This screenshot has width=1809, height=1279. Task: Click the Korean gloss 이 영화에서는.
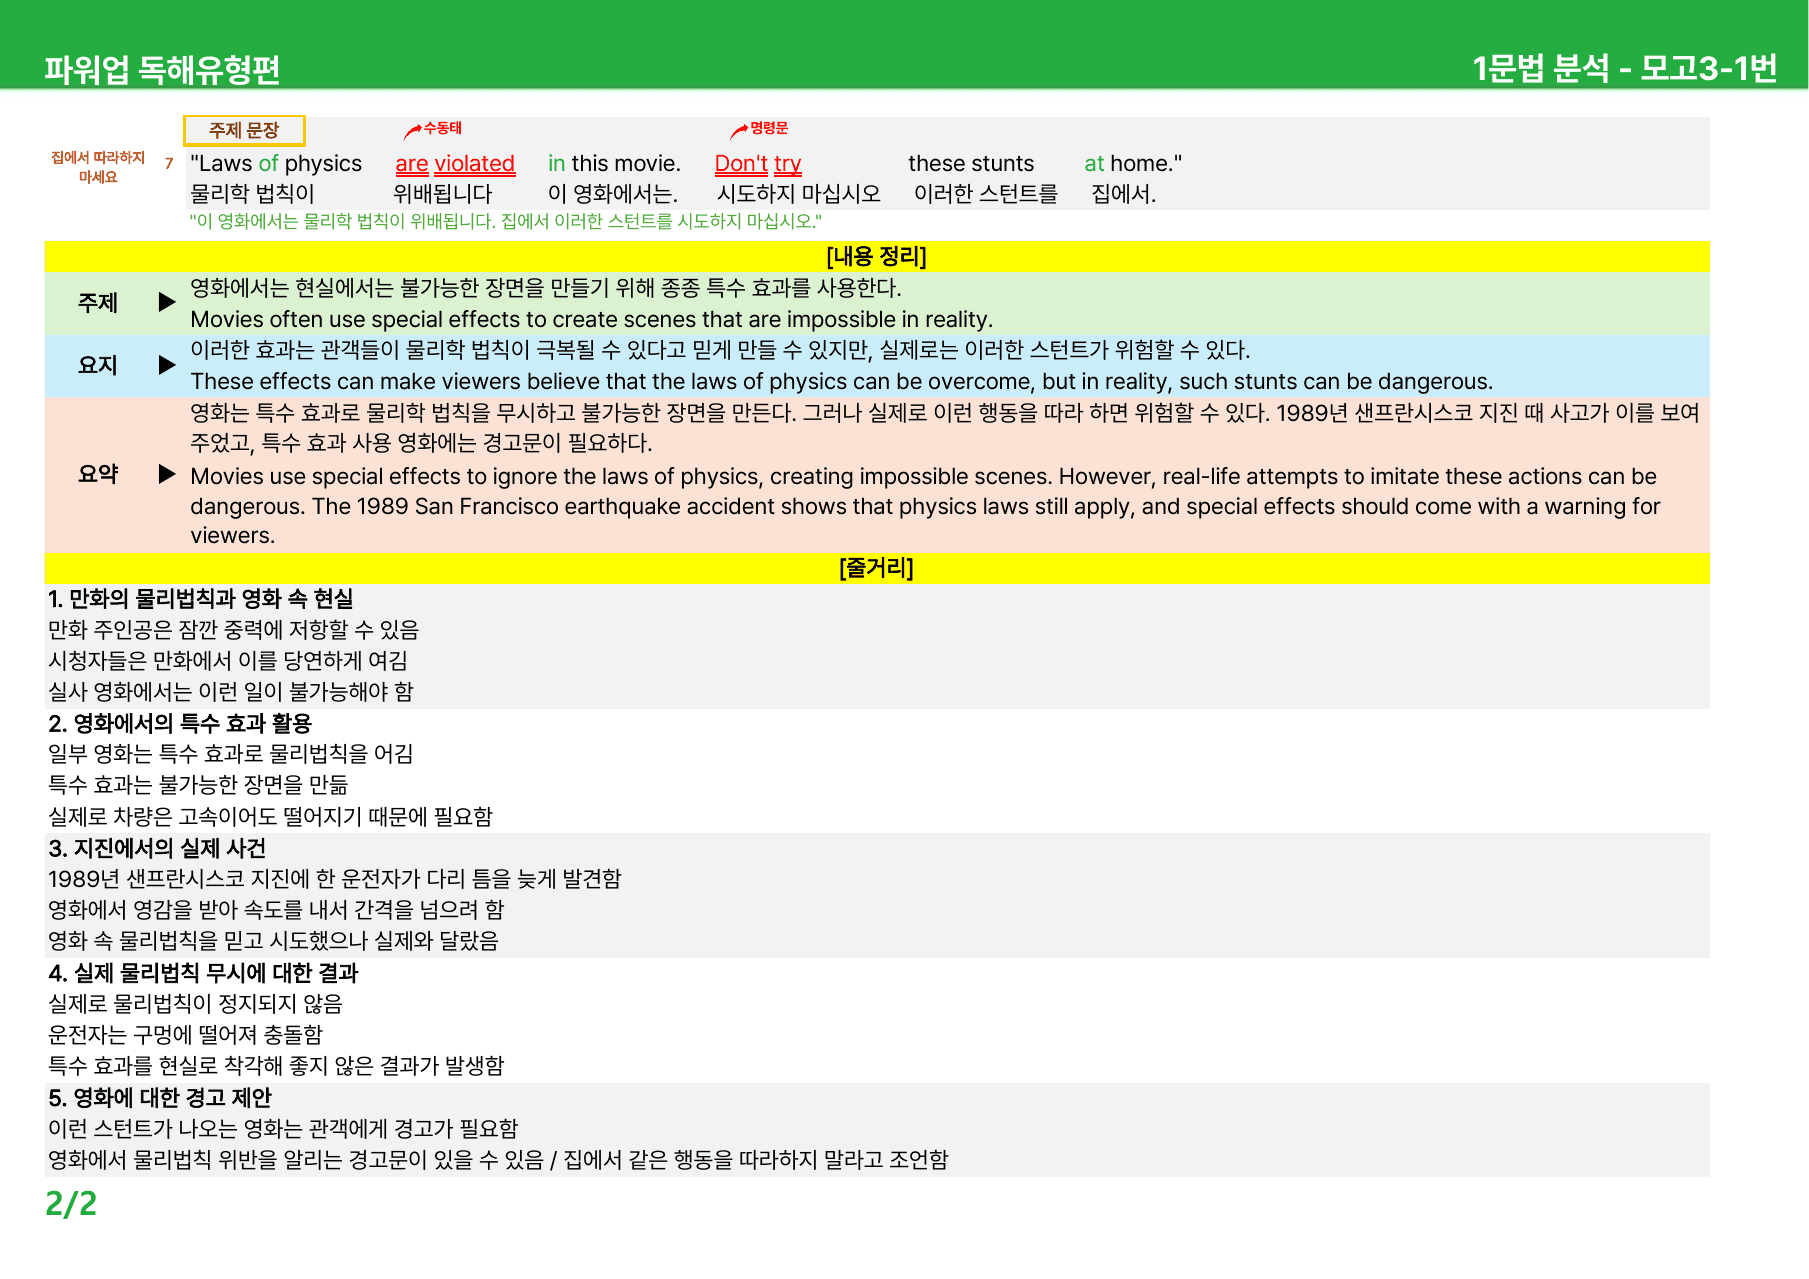pos(613,193)
